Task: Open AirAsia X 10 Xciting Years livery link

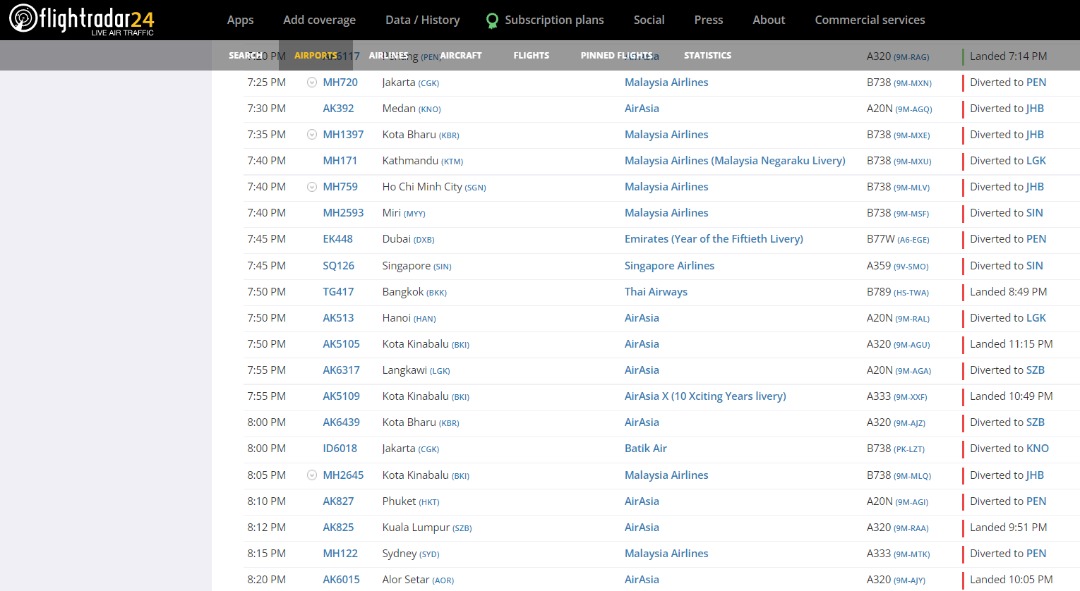Action: point(705,396)
